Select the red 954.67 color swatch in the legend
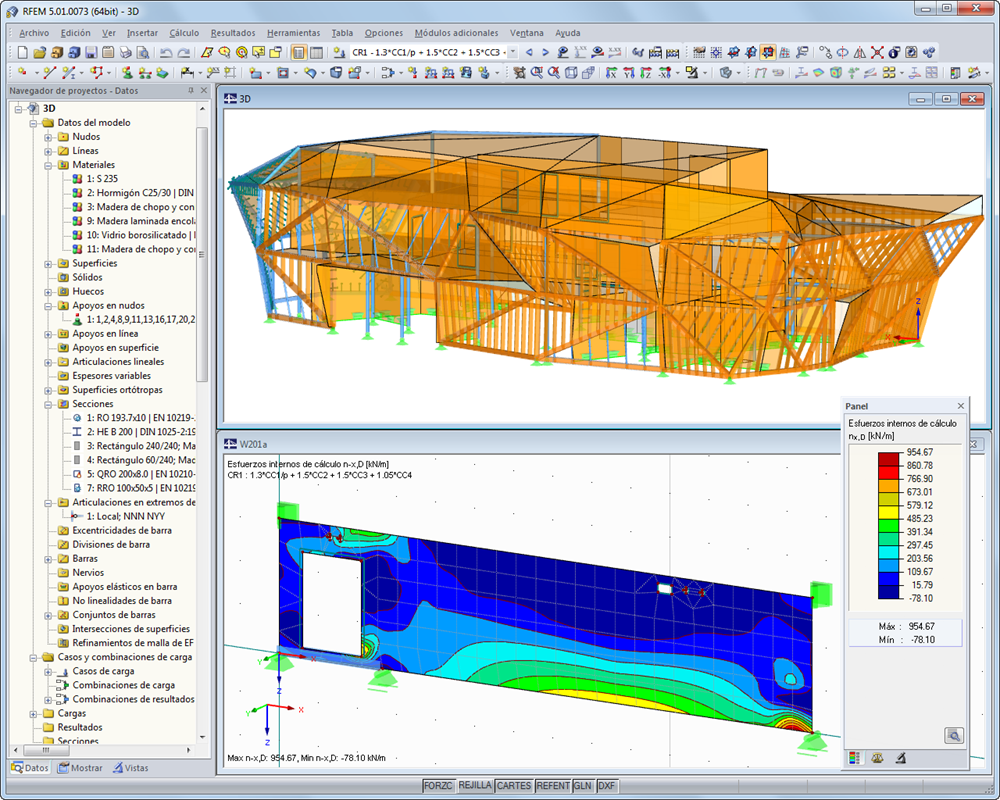The width and height of the screenshot is (1000, 800). pyautogui.click(x=886, y=457)
